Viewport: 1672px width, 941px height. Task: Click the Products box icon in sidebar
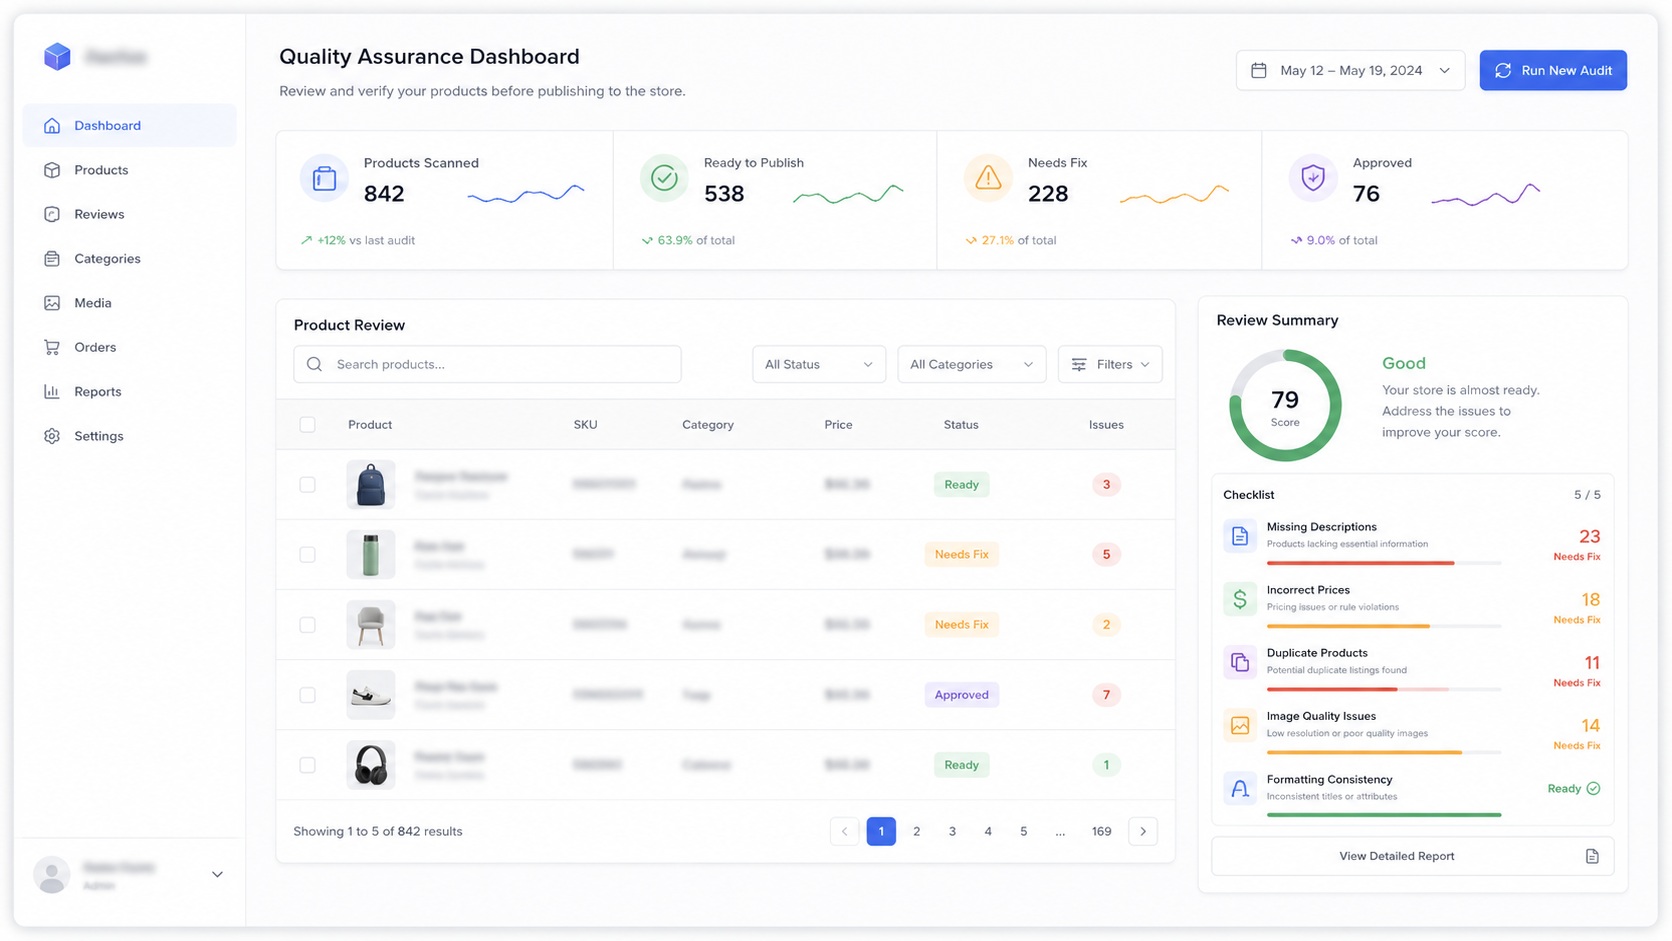pyautogui.click(x=52, y=170)
